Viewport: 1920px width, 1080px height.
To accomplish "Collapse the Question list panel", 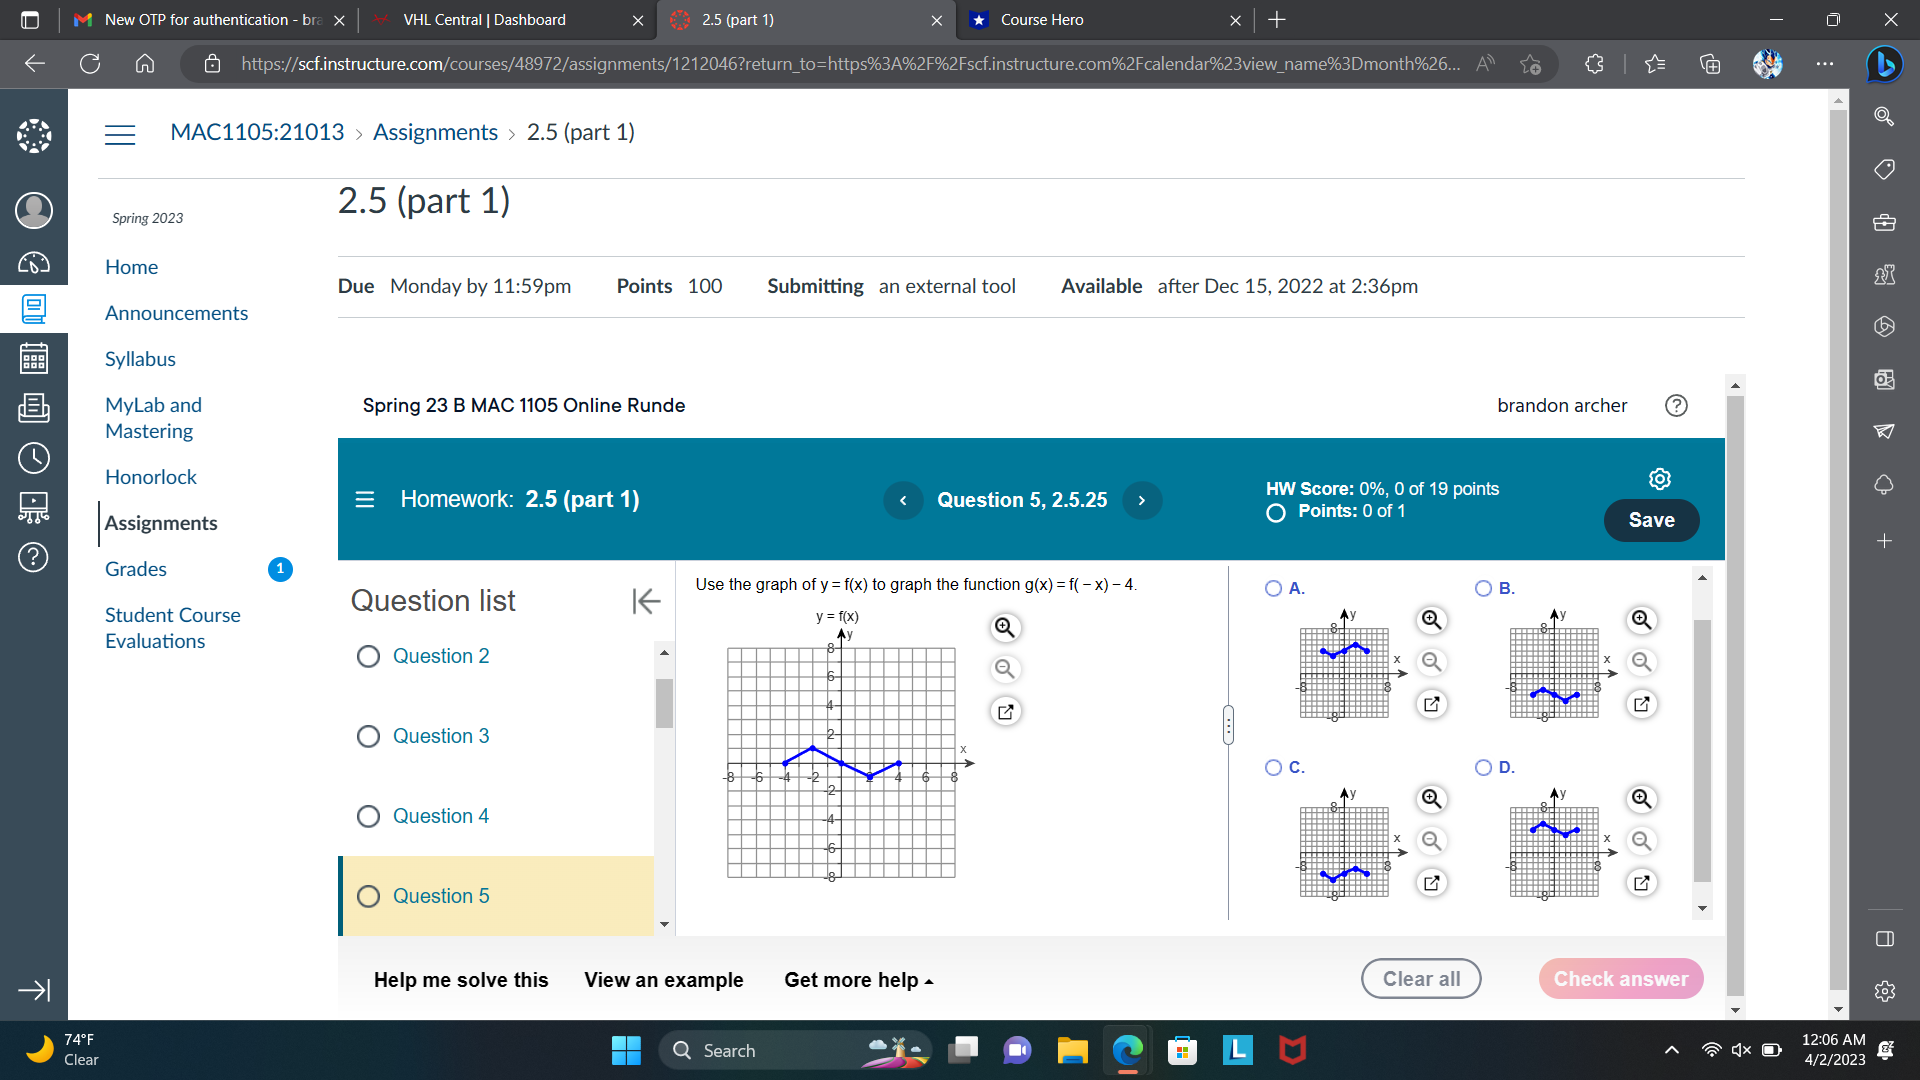I will click(646, 601).
